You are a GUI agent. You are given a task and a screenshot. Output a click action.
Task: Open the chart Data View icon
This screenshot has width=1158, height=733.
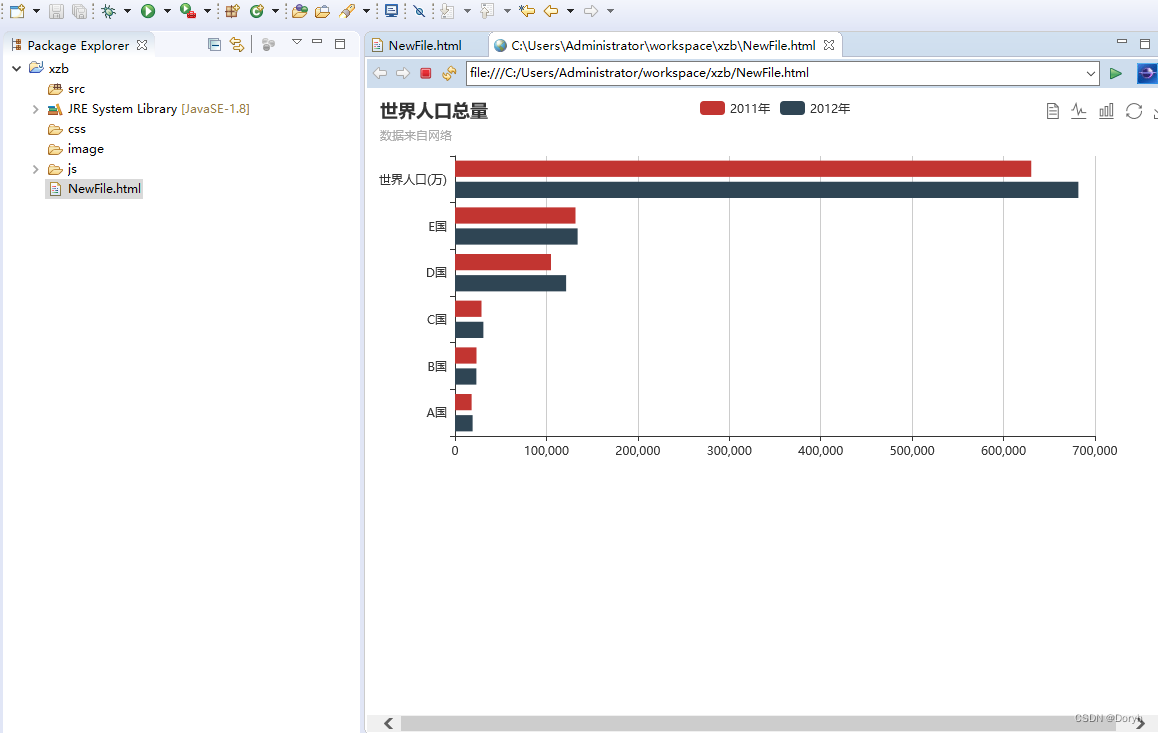click(1052, 111)
